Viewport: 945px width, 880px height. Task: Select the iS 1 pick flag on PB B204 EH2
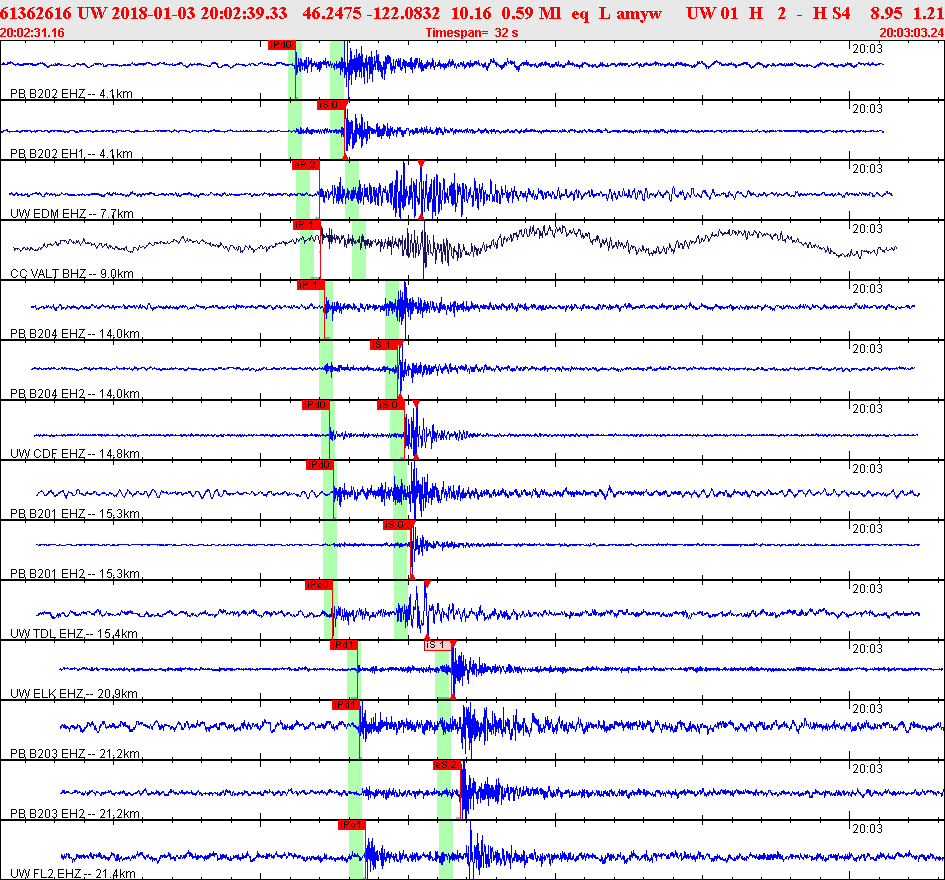384,345
